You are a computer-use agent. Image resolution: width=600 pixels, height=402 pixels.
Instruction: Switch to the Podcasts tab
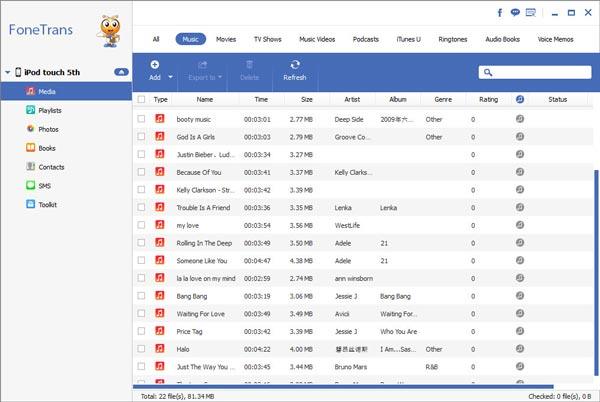click(365, 39)
